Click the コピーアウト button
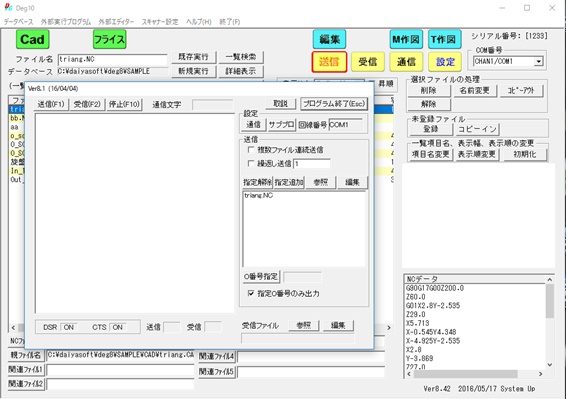Image resolution: width=569 pixels, height=399 pixels. 521,90
